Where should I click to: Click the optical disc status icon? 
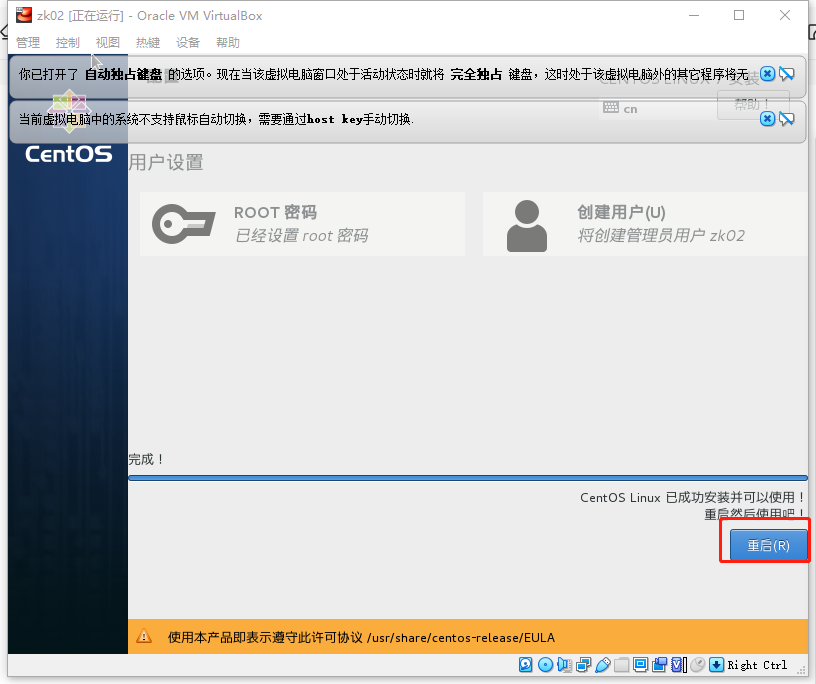545,665
